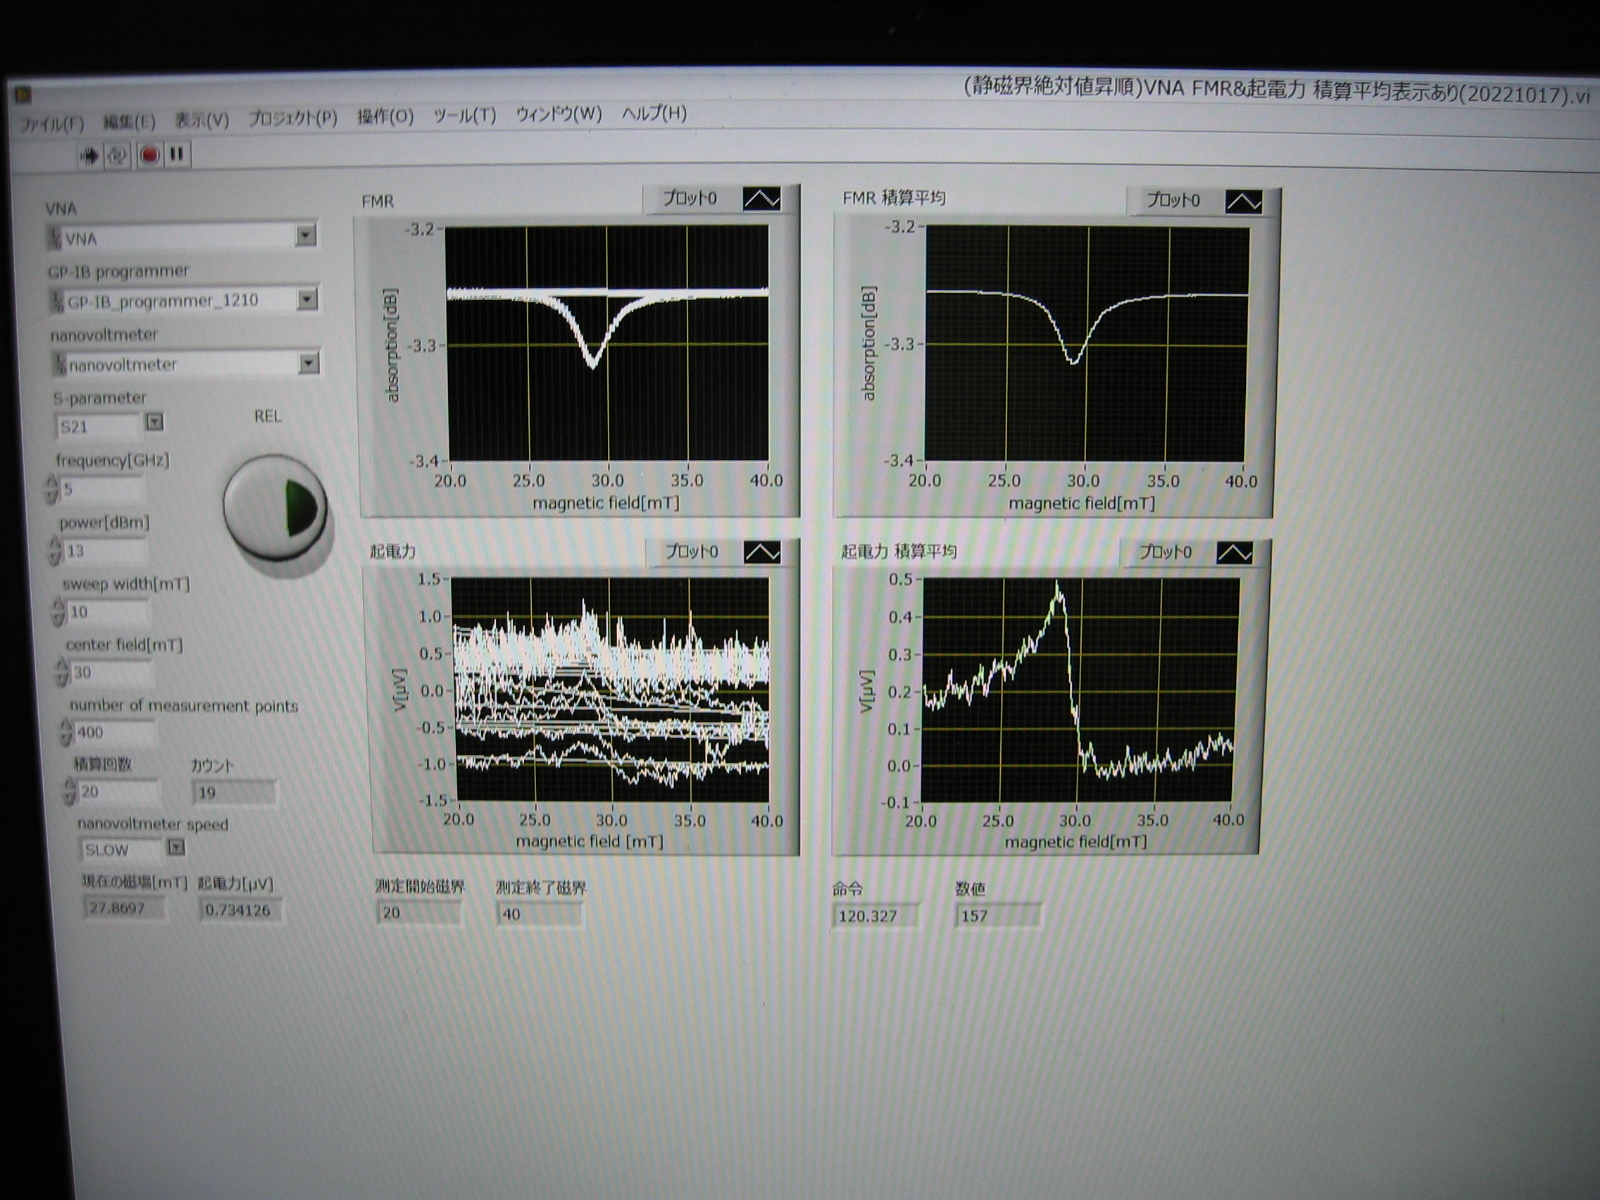Click the FMR graph プロット0 legend label
The width and height of the screenshot is (1600, 1200).
tap(690, 198)
